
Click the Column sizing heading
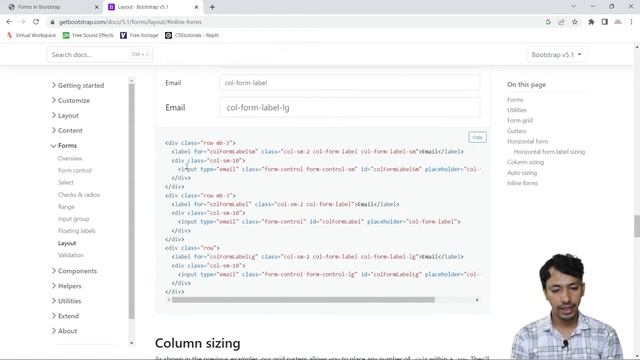pos(198,344)
